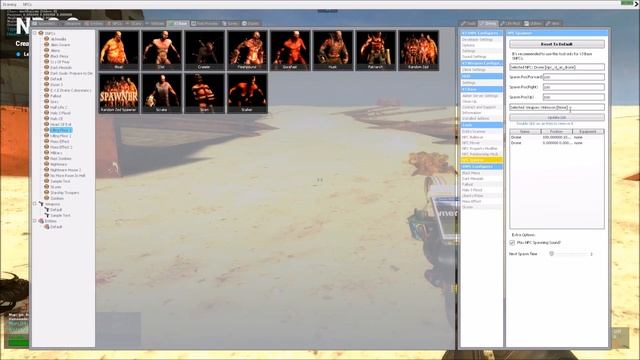Open Black Mesa category in NPC tree
The image size is (640, 360).
[59, 56]
